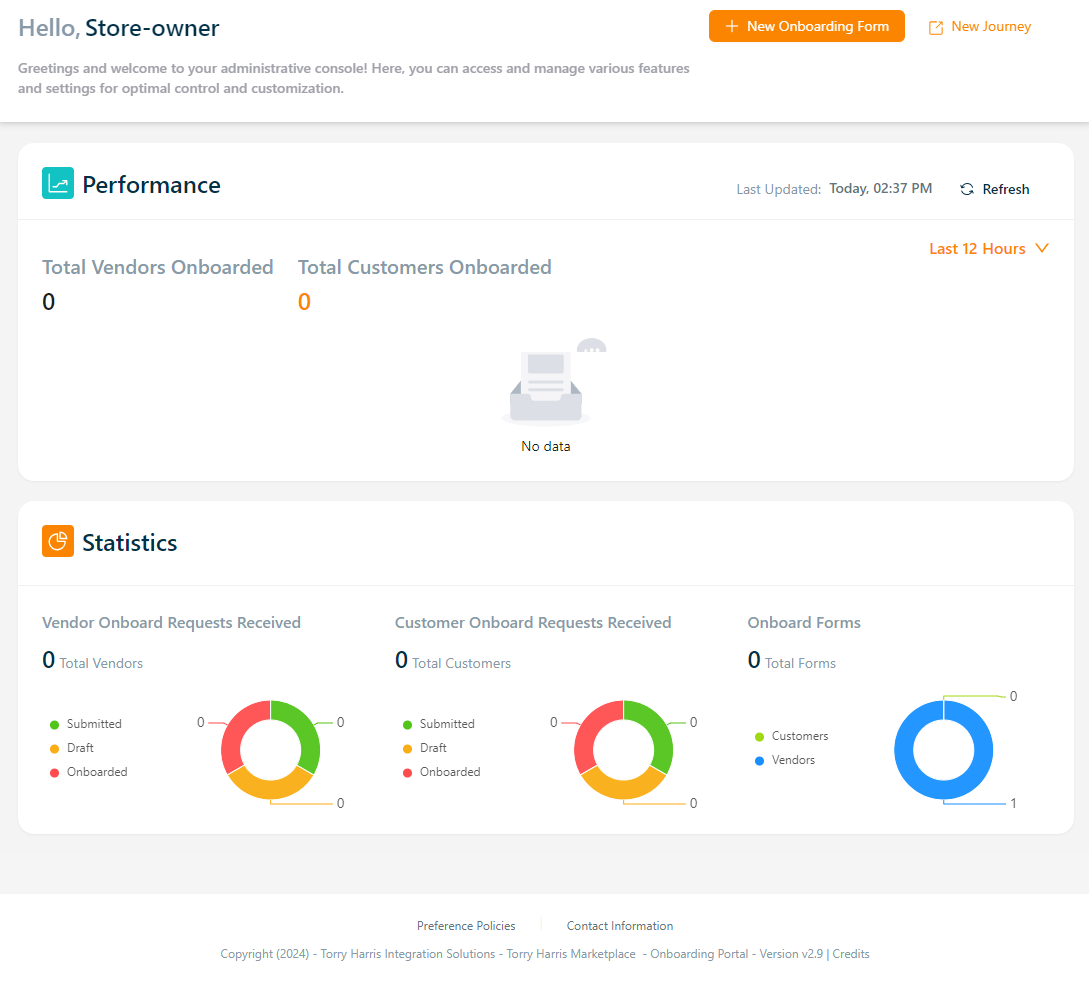Click the New Journey external link icon

tap(936, 28)
